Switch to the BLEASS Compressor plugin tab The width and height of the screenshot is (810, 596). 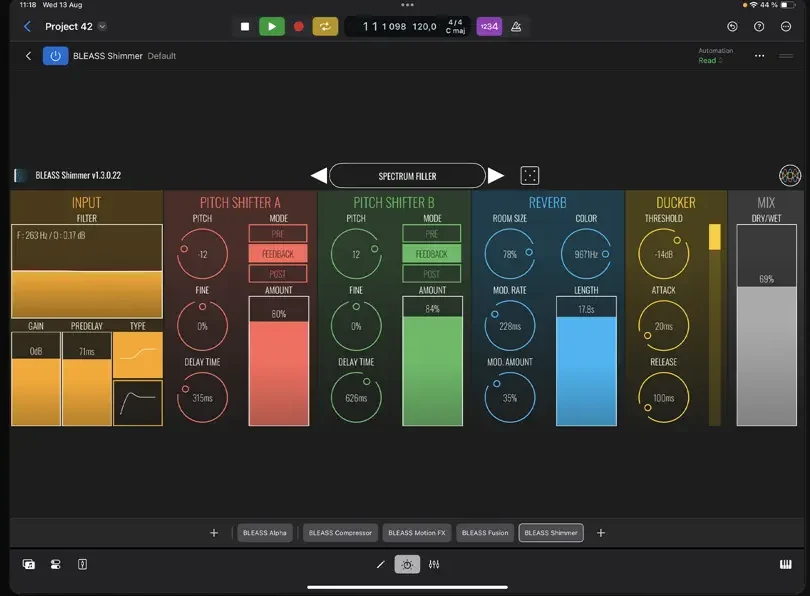[340, 532]
